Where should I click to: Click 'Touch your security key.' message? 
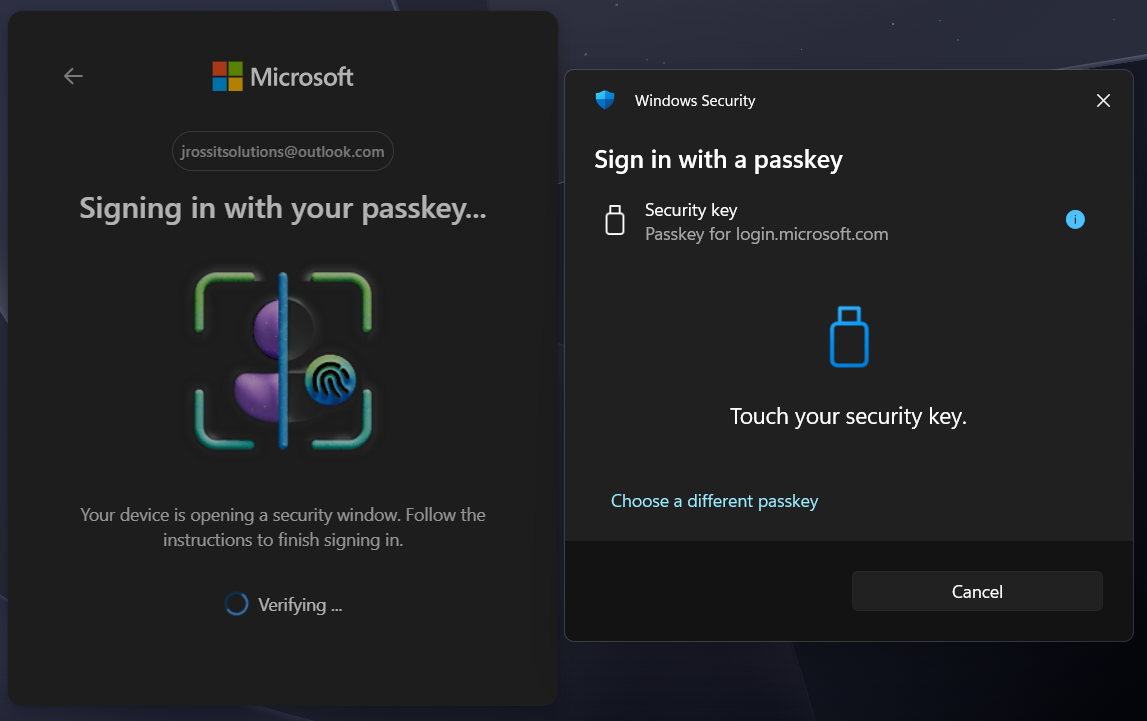coord(849,416)
